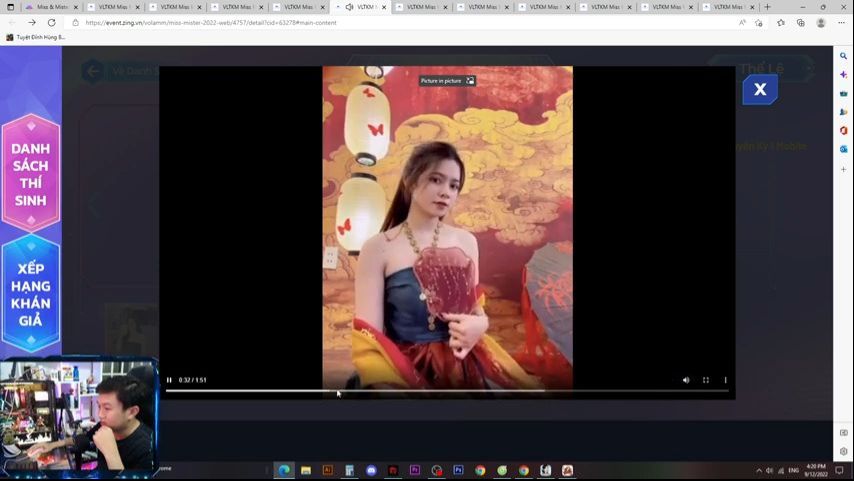Close the video popup with blue X
Viewport: 854px width, 481px height.
click(760, 90)
